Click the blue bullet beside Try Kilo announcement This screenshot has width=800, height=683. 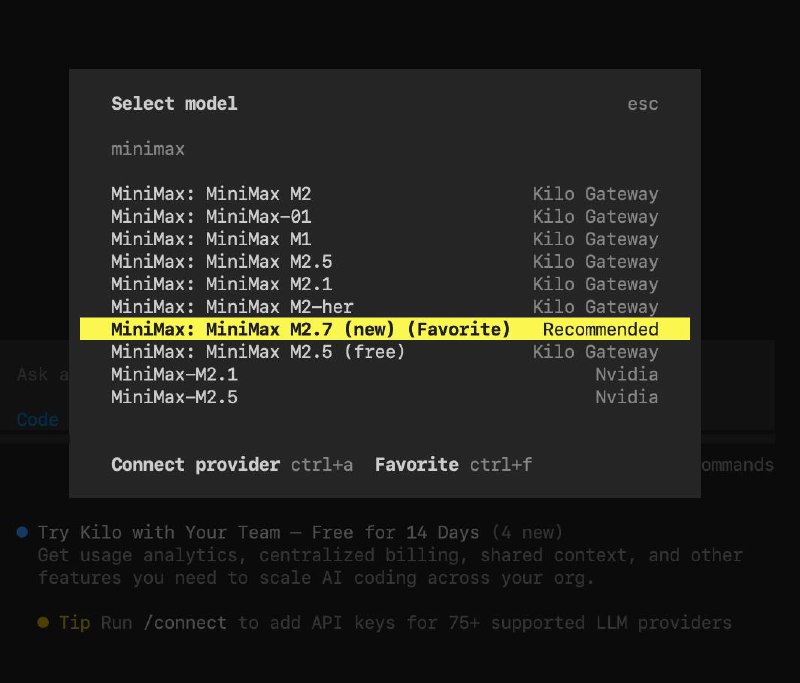[x=22, y=533]
